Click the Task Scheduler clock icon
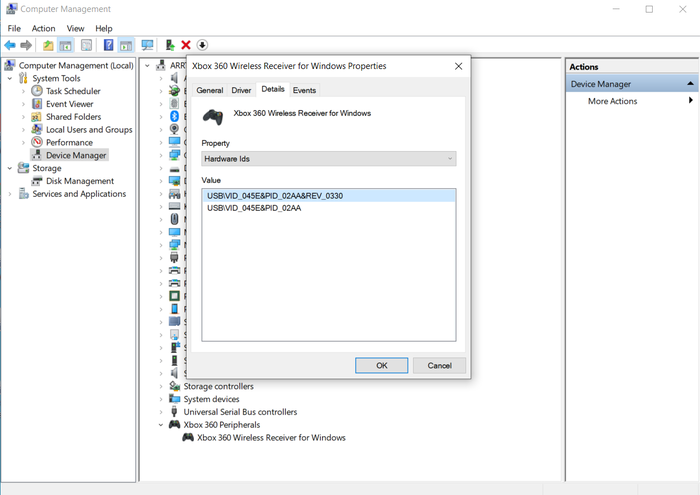This screenshot has height=495, width=700. pos(37,91)
